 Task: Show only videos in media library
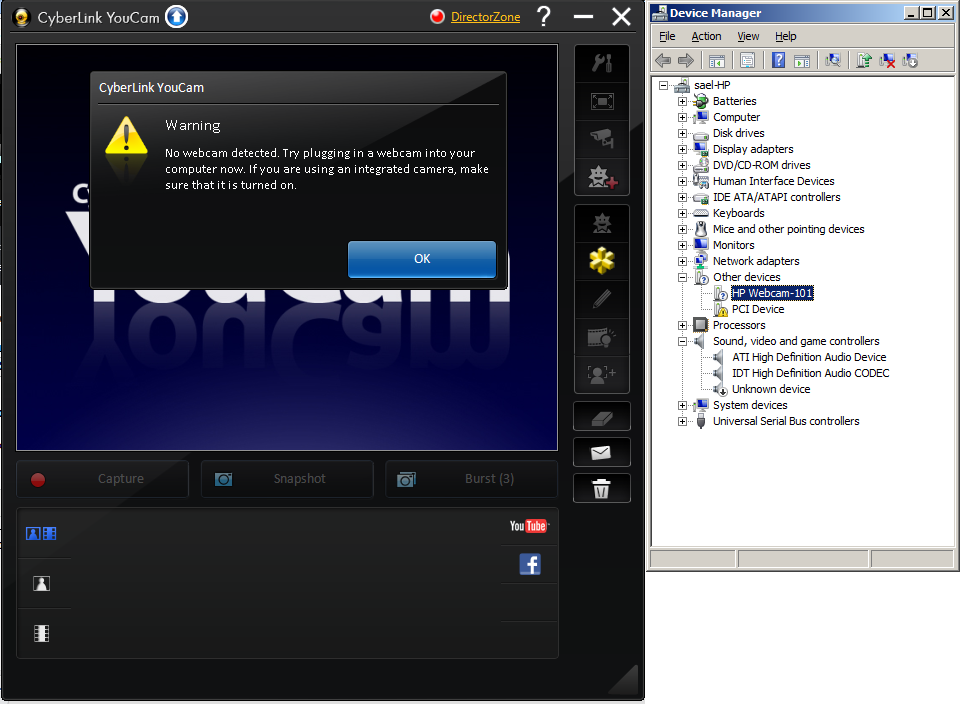pos(42,633)
